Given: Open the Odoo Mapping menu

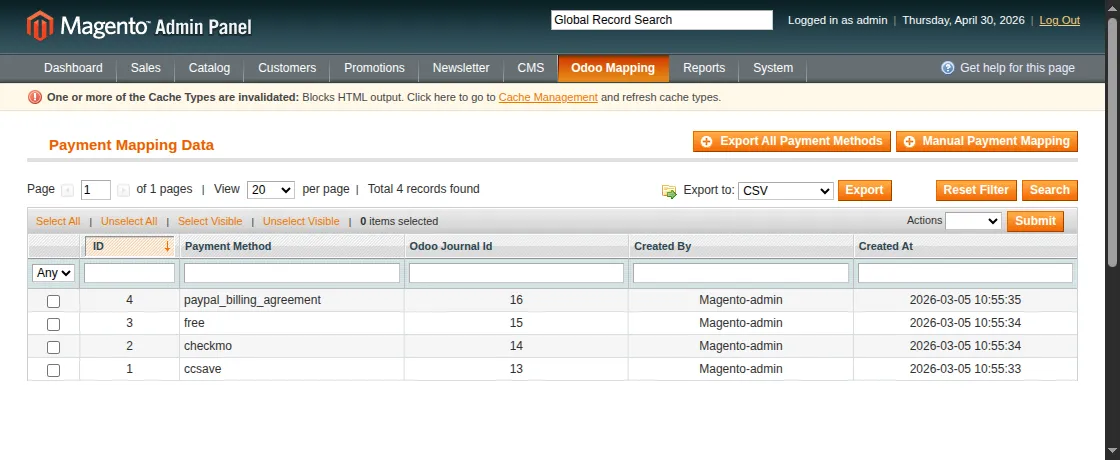Looking at the screenshot, I should tap(613, 68).
